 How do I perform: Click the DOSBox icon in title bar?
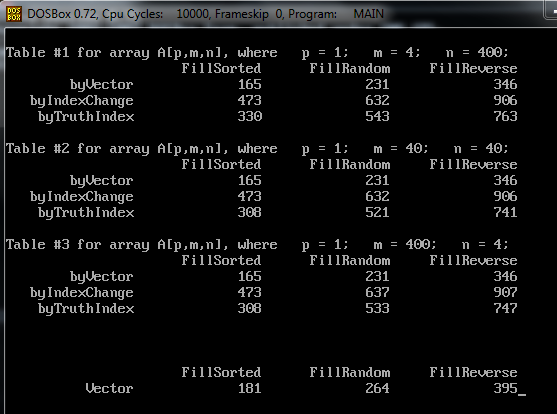pos(14,14)
